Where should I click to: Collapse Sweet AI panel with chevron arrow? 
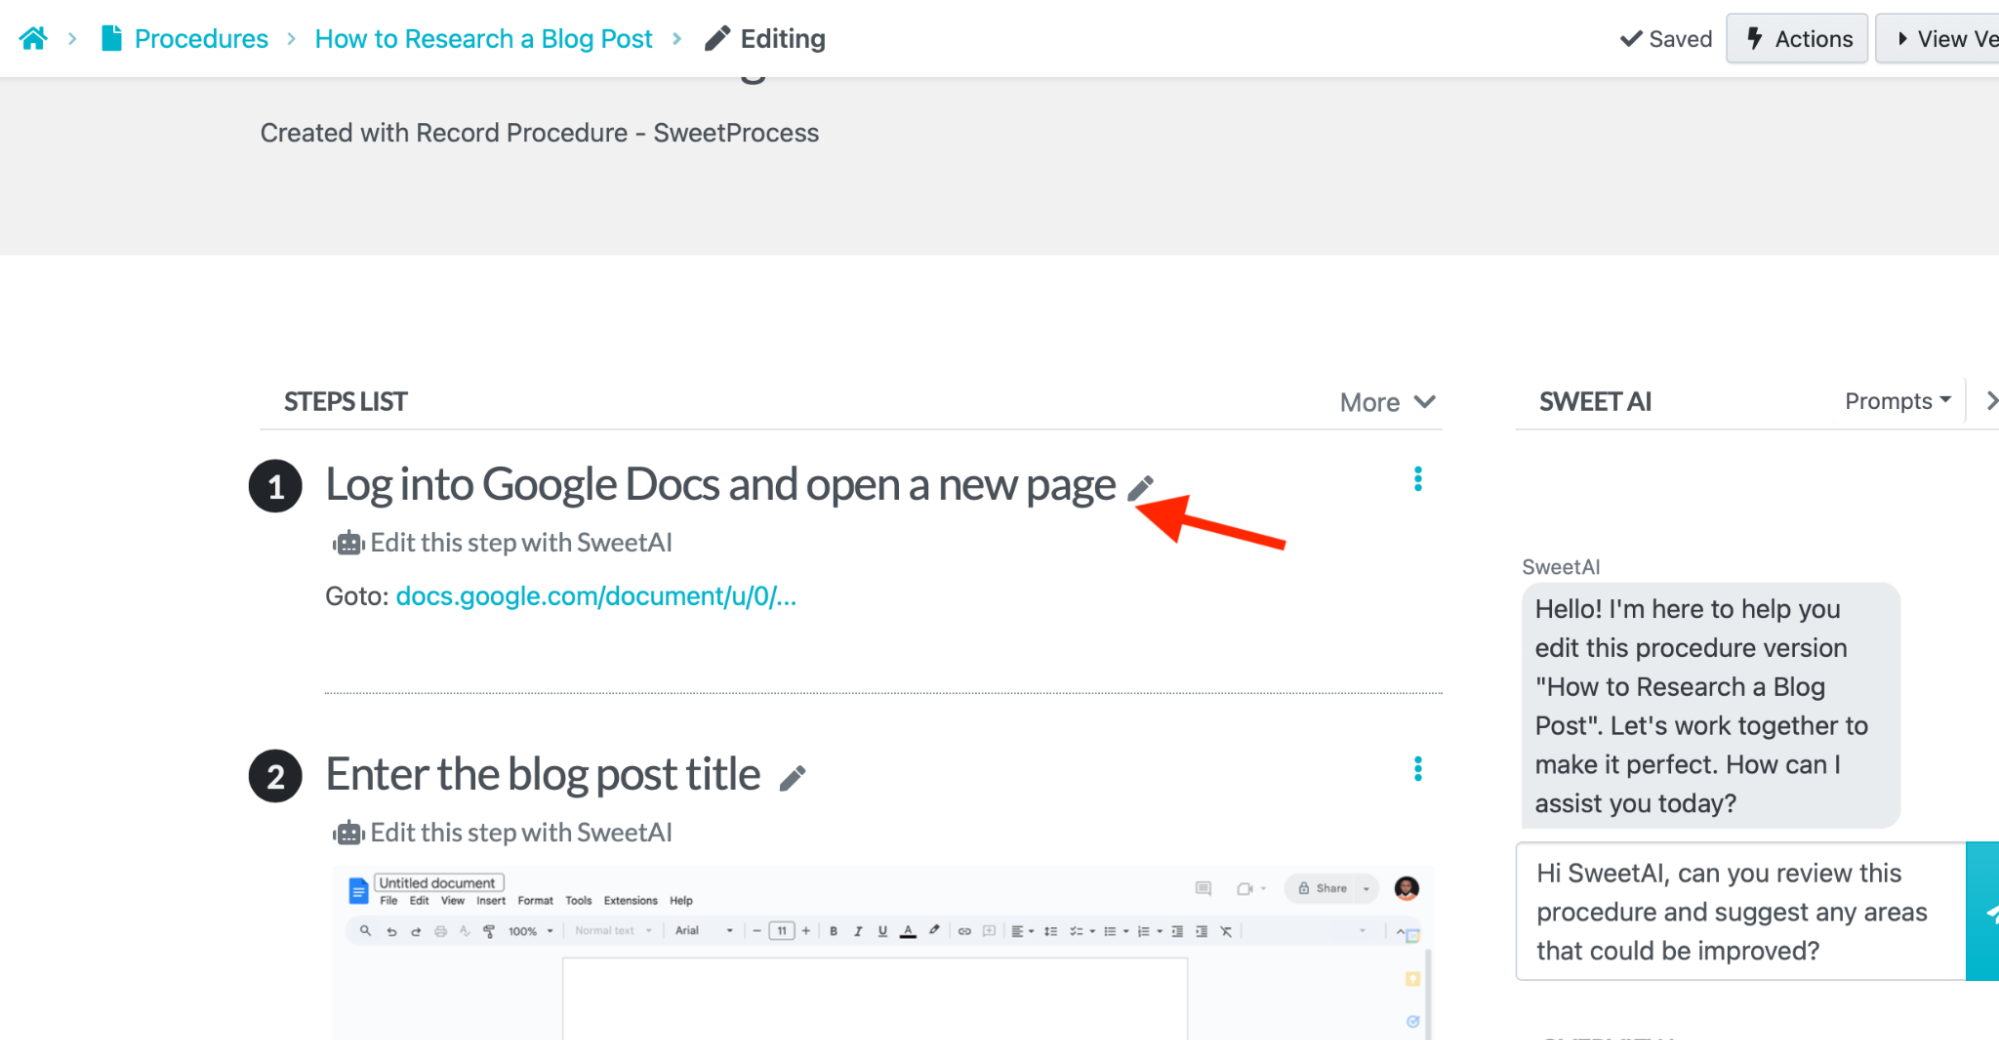[x=1990, y=401]
